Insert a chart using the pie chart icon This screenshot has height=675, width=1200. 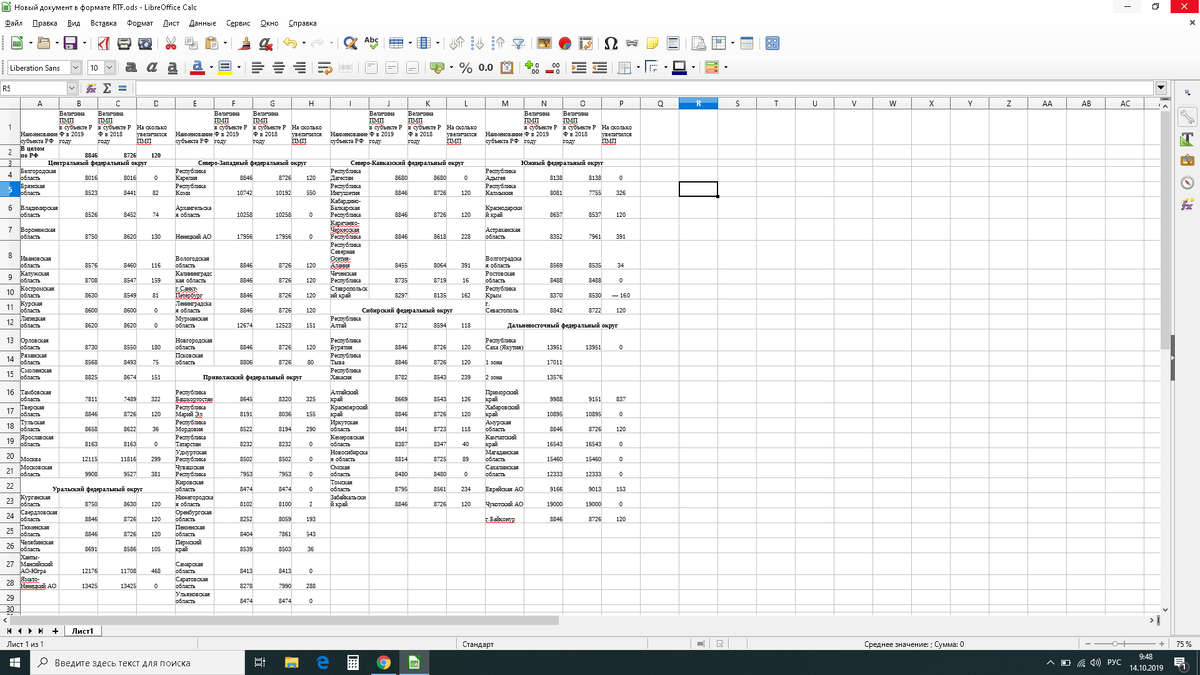pyautogui.click(x=564, y=43)
